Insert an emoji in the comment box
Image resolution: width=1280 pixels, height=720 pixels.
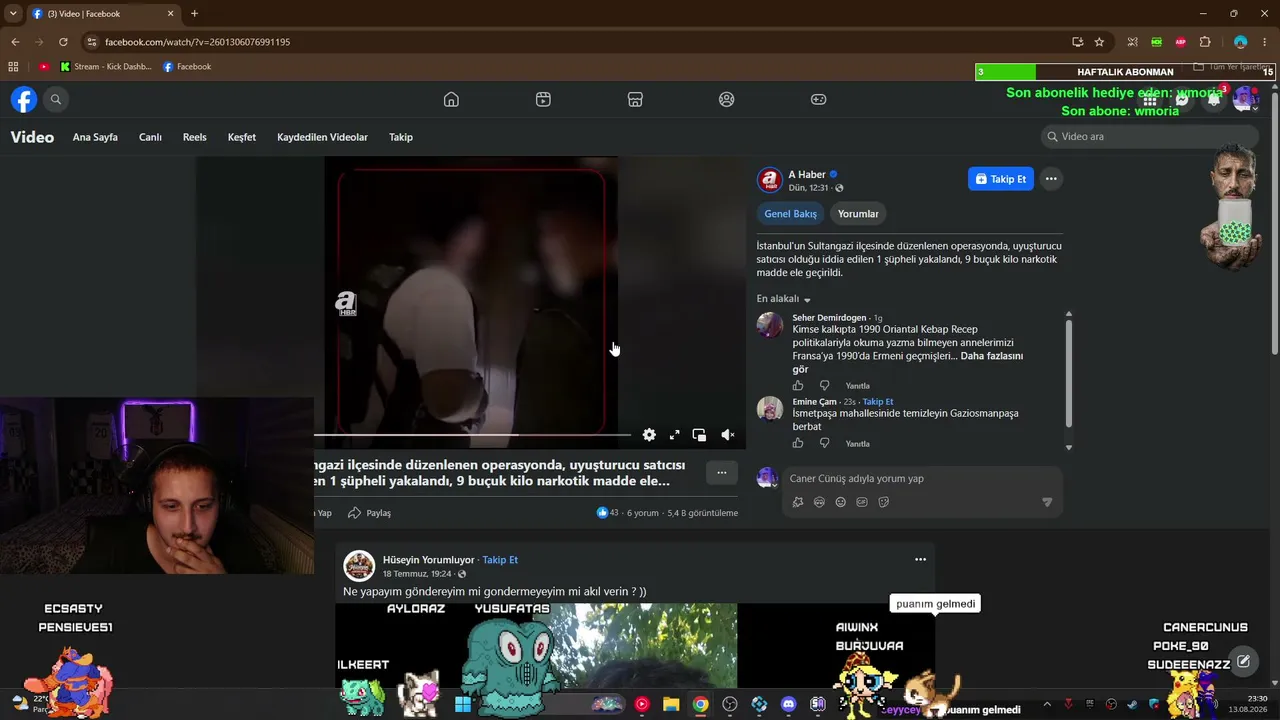[x=840, y=502]
